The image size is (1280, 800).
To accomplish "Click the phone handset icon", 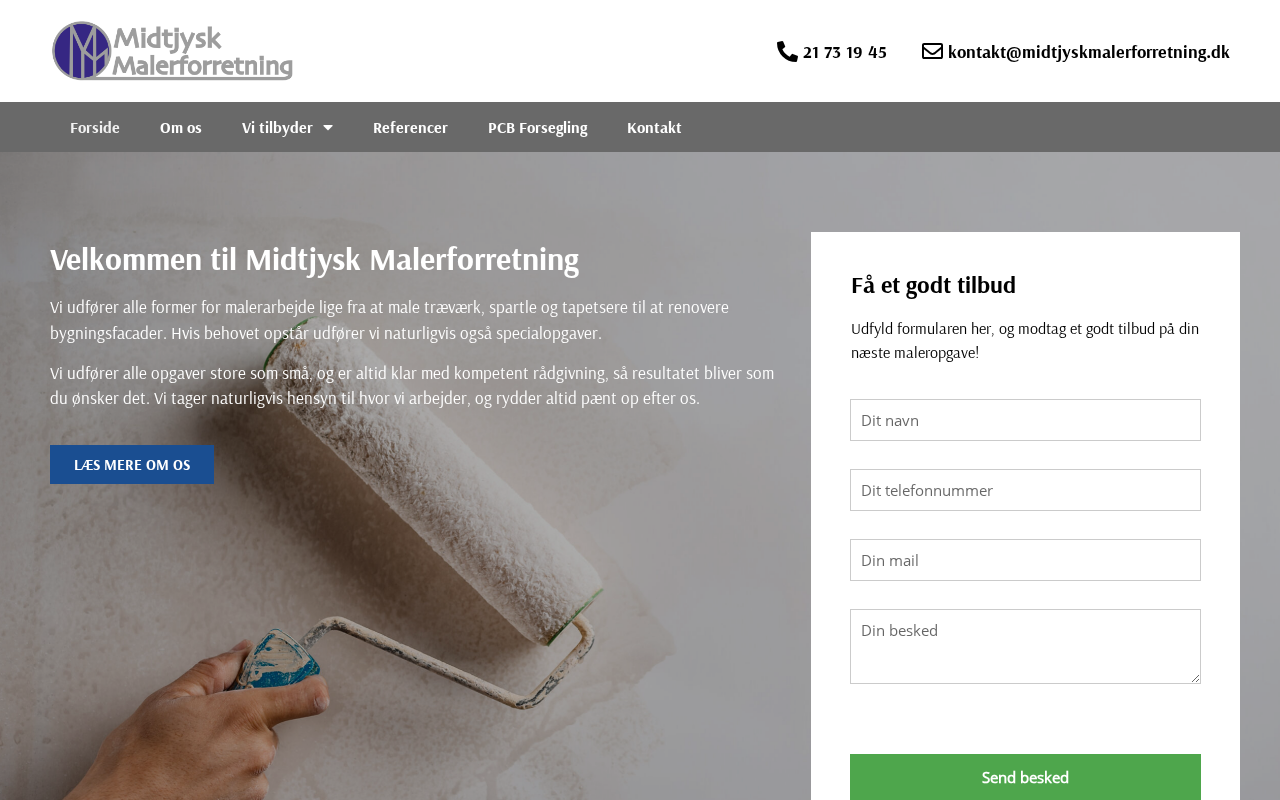I will (787, 51).
